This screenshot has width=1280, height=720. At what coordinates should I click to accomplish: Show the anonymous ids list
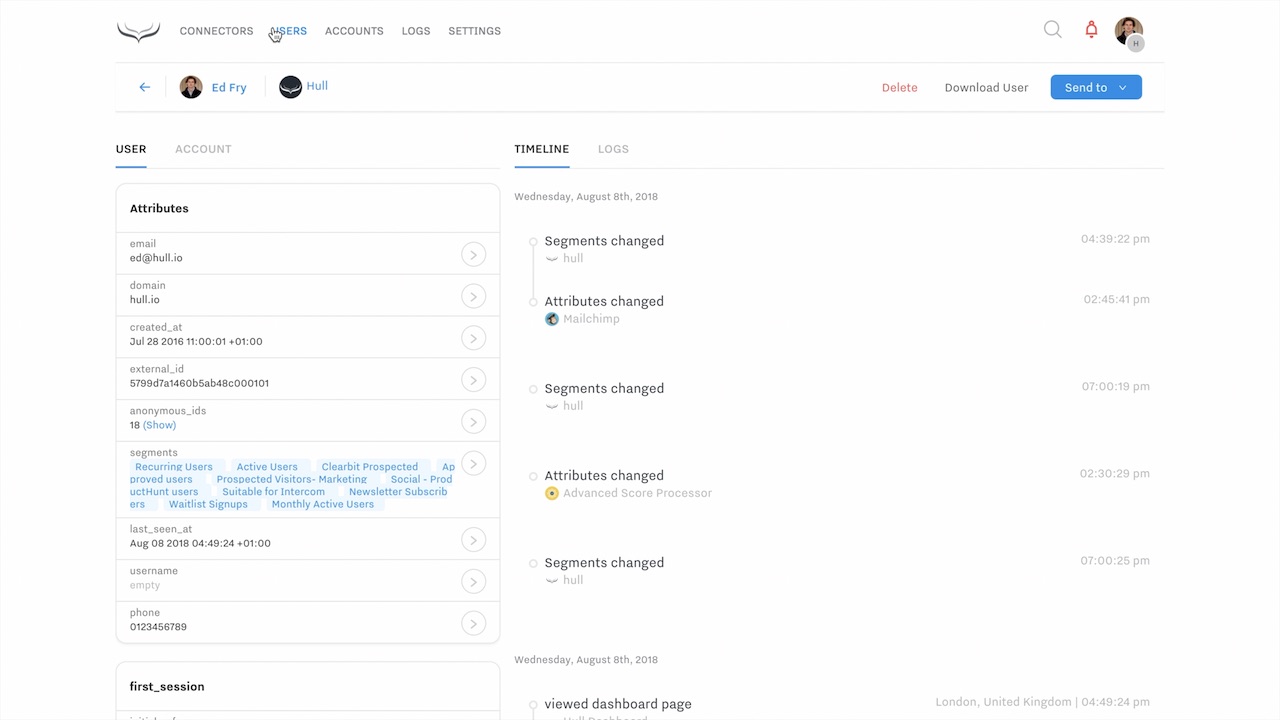(x=160, y=425)
